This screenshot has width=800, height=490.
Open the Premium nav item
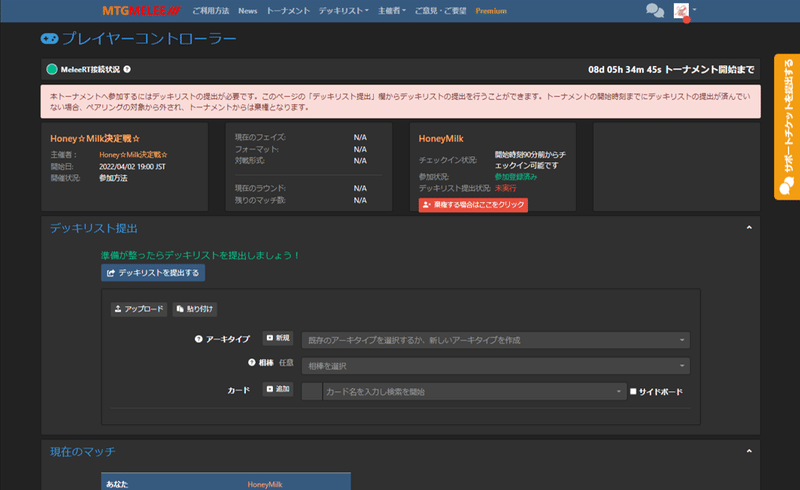[491, 11]
